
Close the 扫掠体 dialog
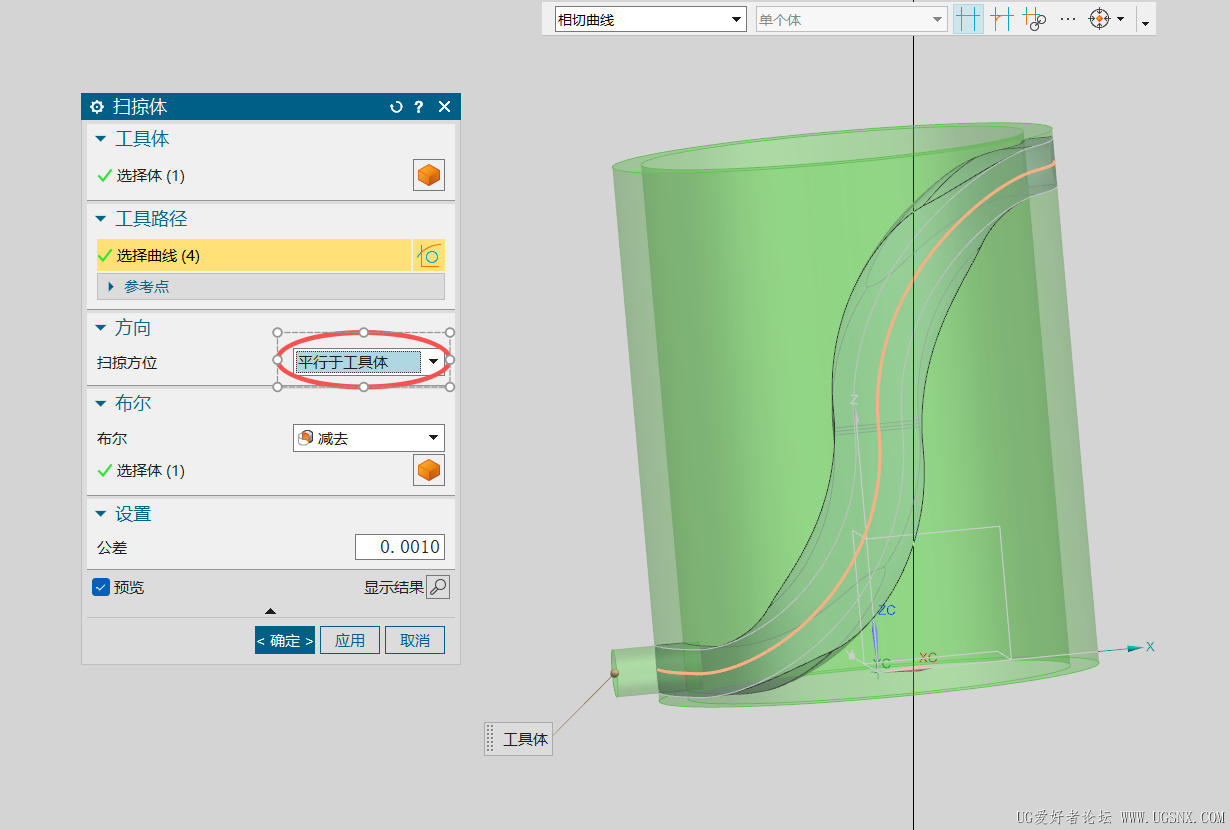pyautogui.click(x=445, y=107)
